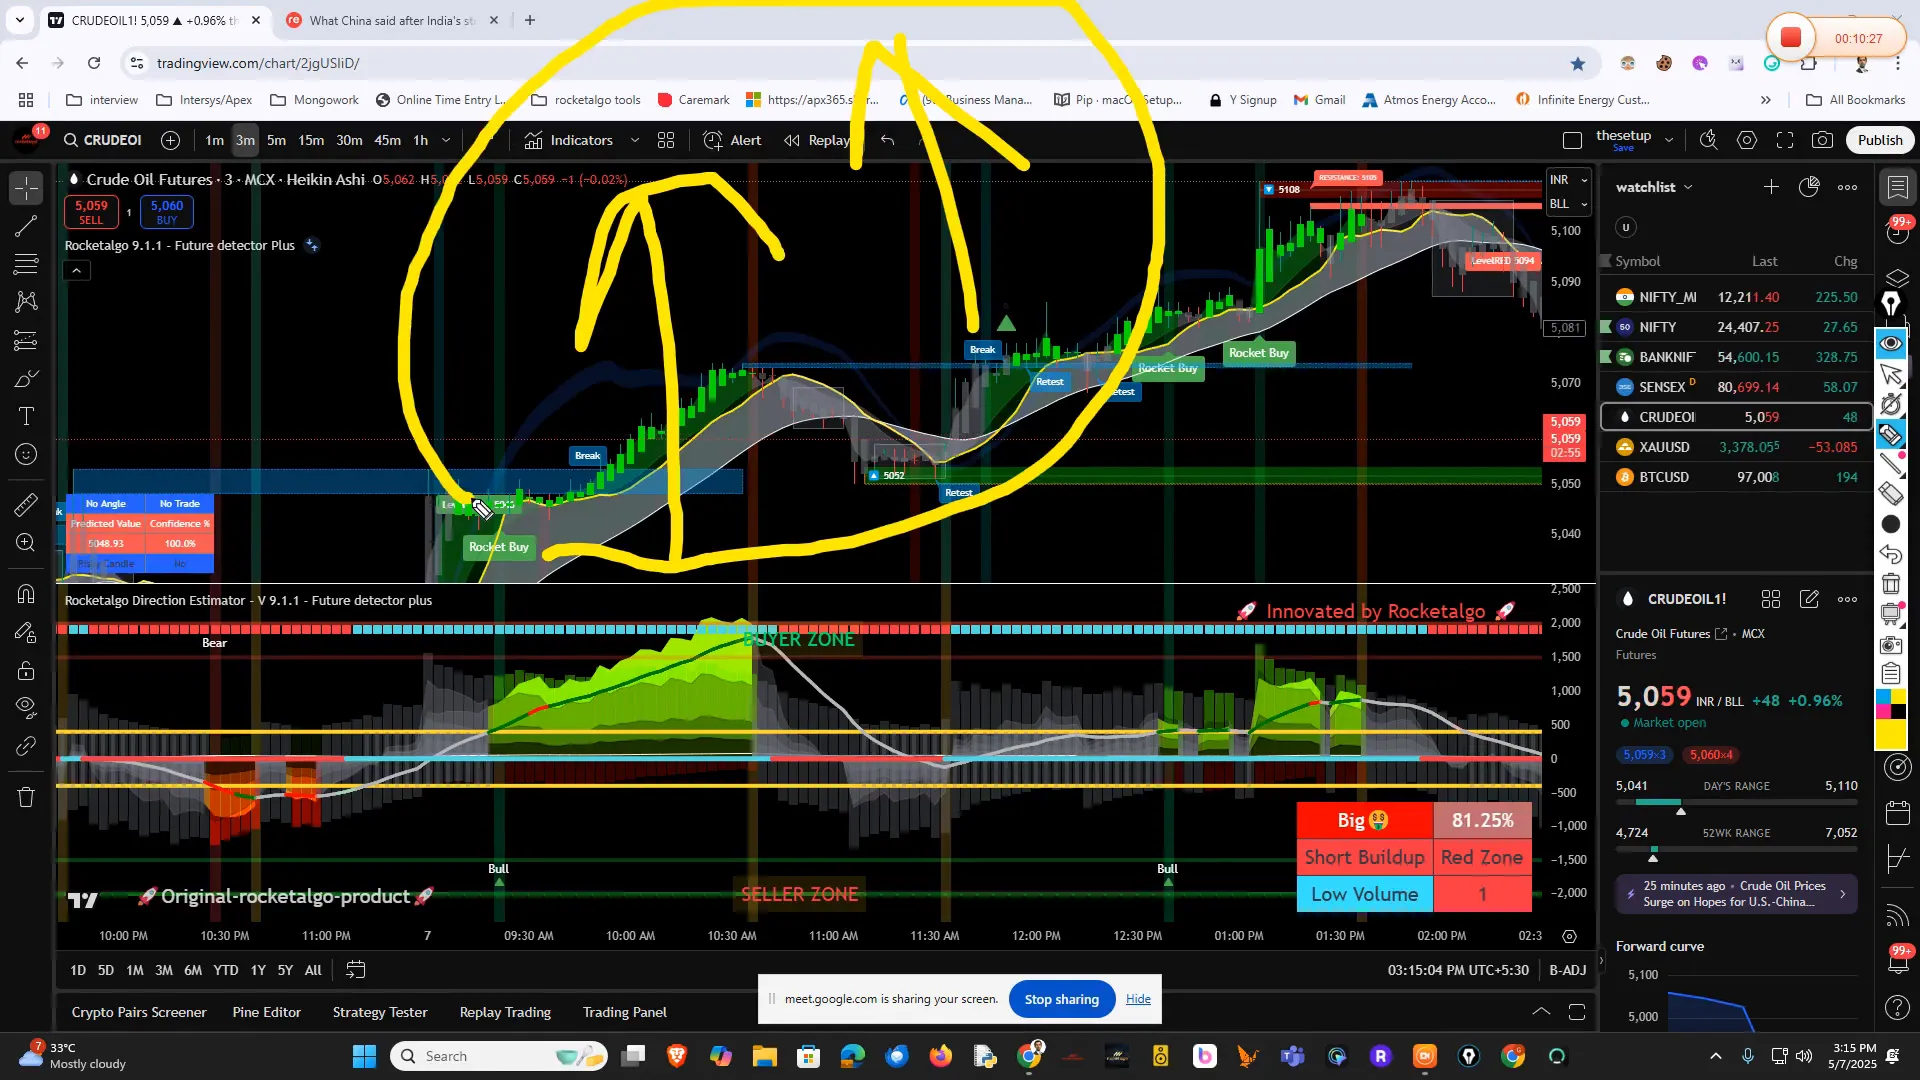
Task: Open watchlist advanced view icon
Action: click(1809, 187)
